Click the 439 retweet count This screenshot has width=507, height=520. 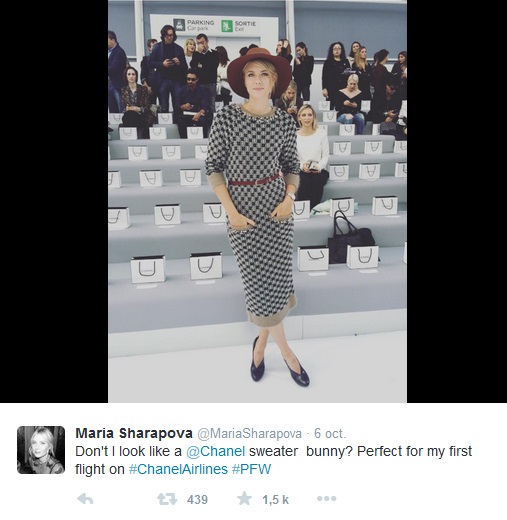pyautogui.click(x=197, y=500)
